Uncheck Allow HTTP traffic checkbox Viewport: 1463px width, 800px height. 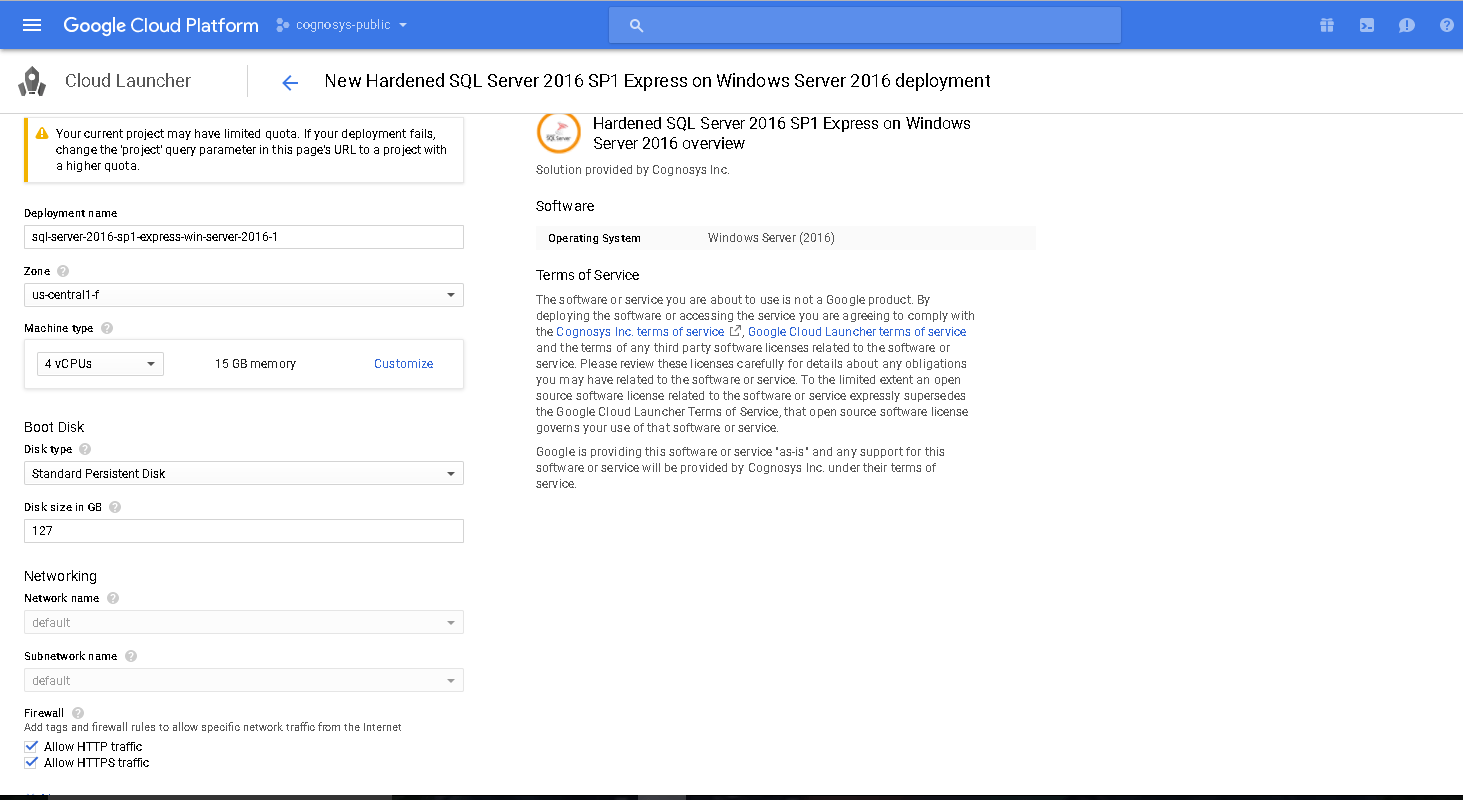pos(31,746)
